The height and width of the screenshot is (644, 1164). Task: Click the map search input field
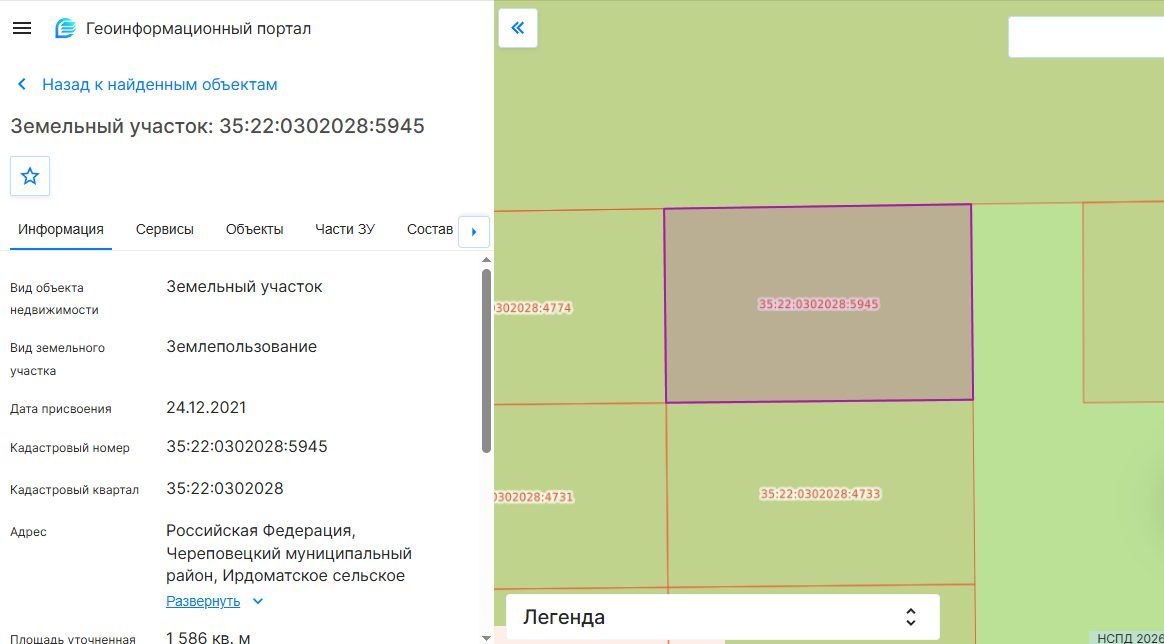1086,36
